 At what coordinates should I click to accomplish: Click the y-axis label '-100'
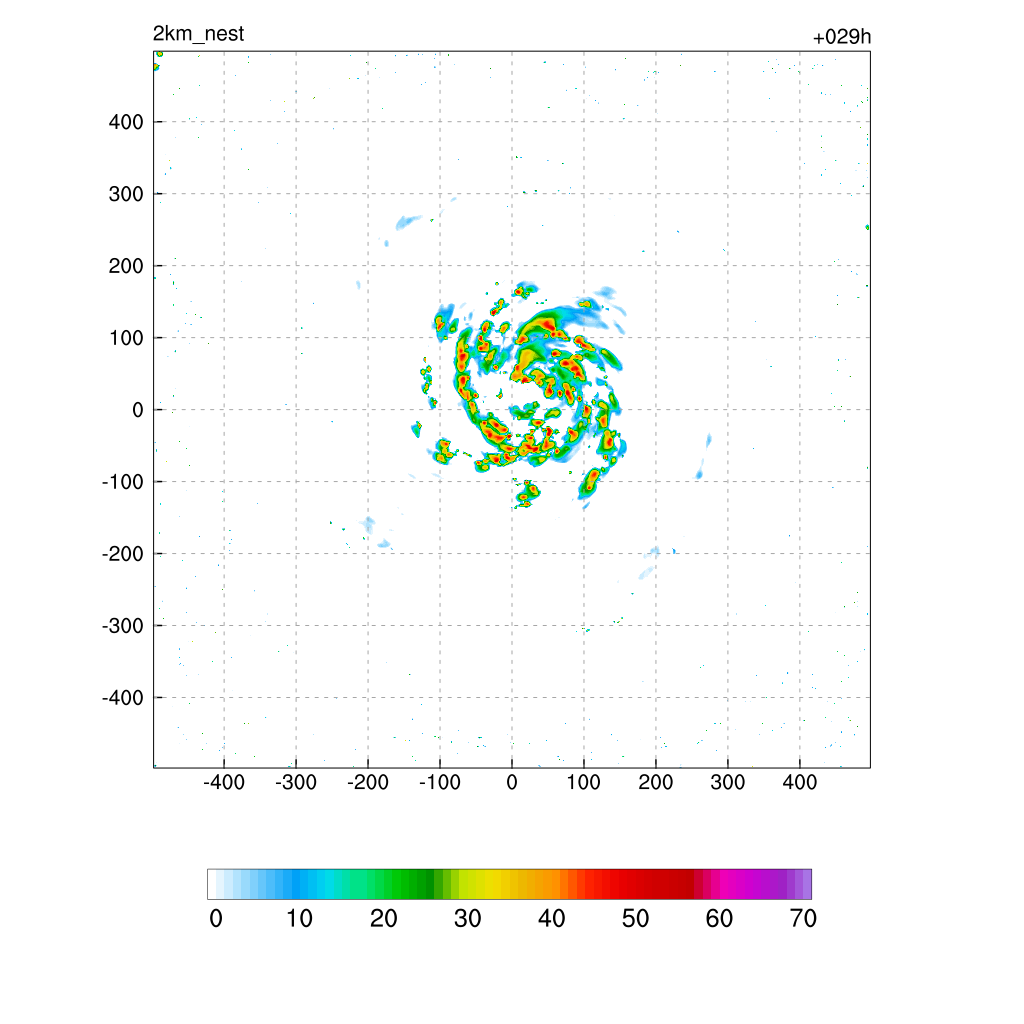click(123, 482)
